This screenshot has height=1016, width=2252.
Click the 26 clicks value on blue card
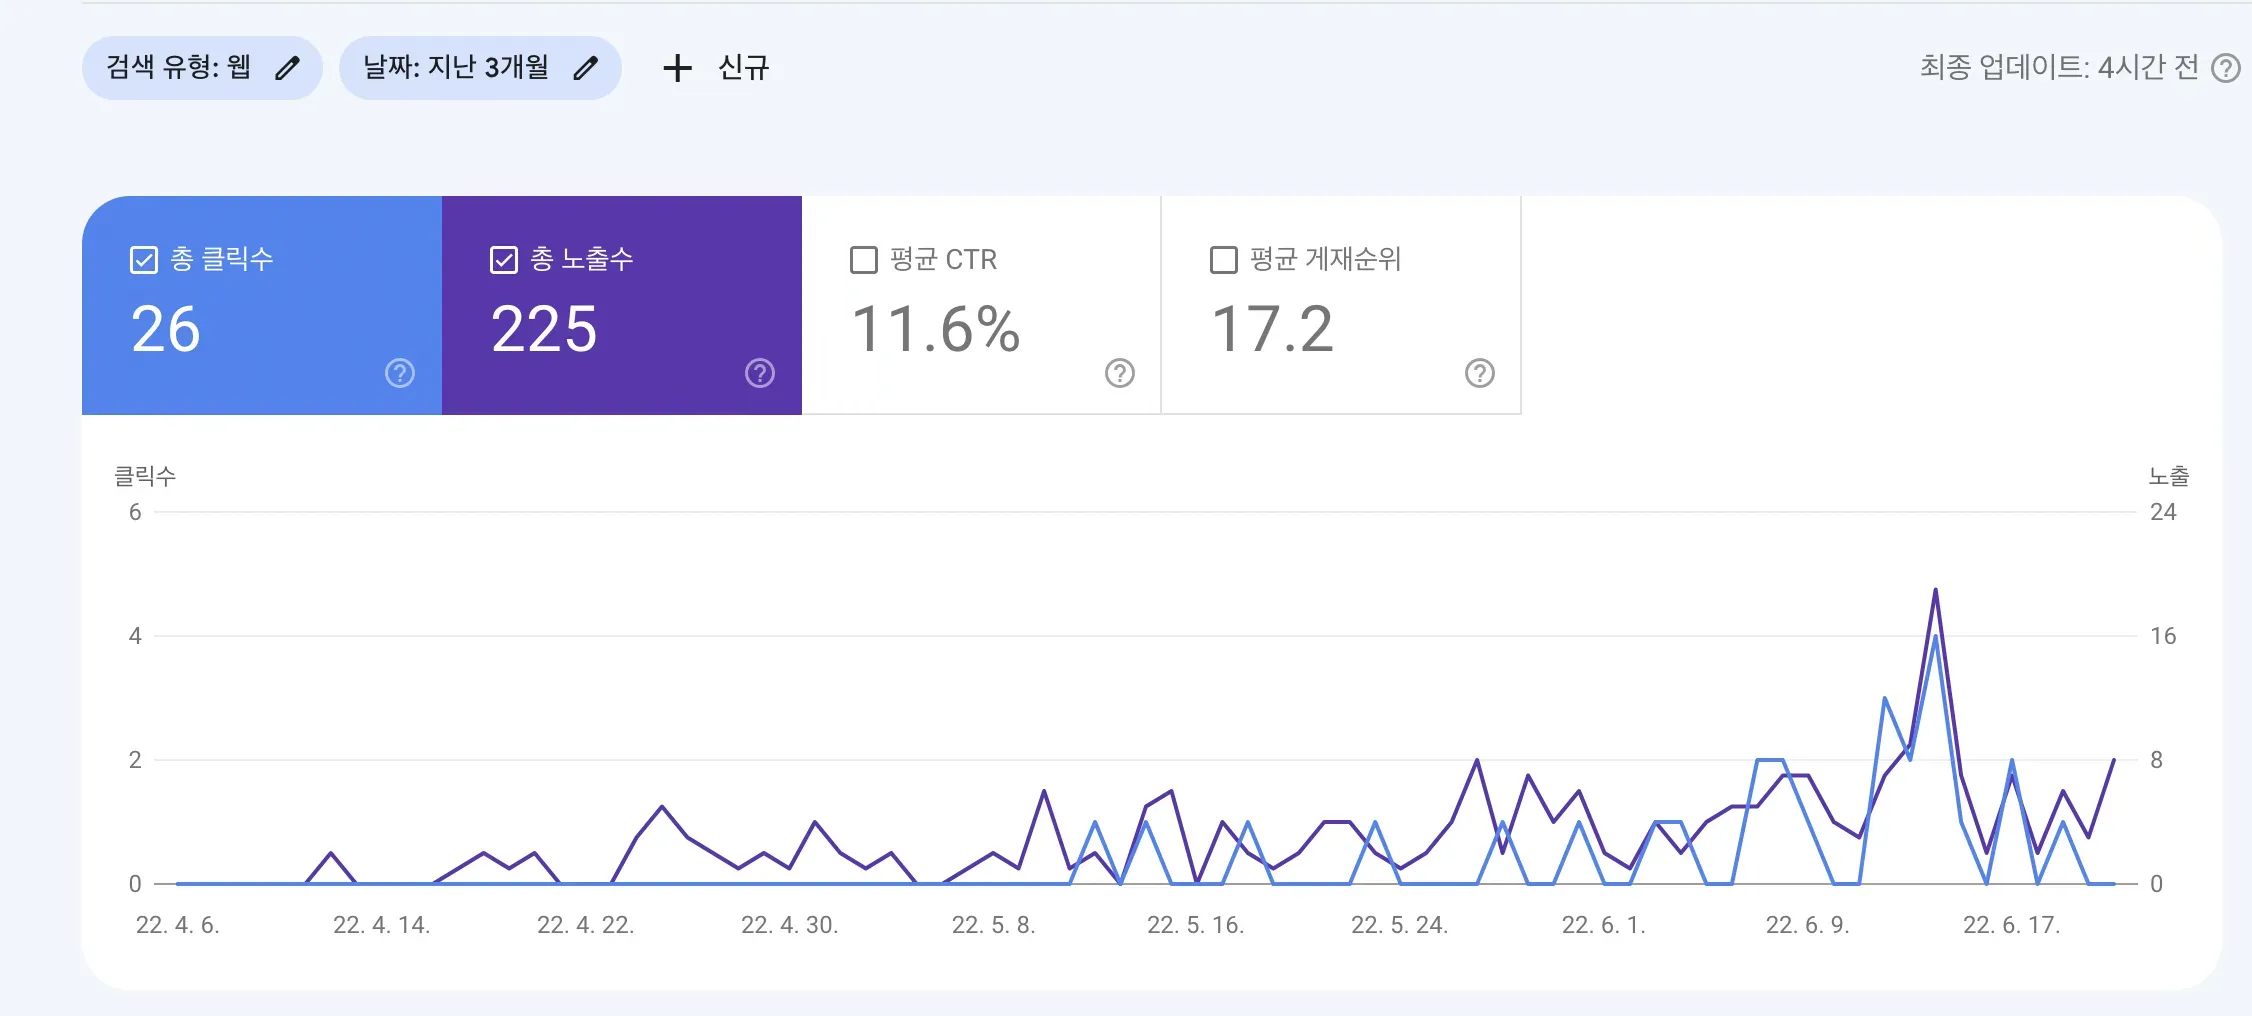coord(165,331)
